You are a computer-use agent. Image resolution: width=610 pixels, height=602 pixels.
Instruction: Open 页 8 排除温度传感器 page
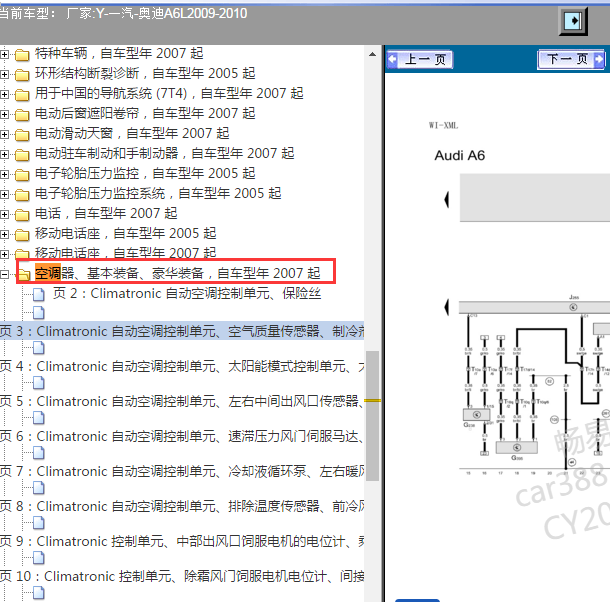(x=182, y=507)
